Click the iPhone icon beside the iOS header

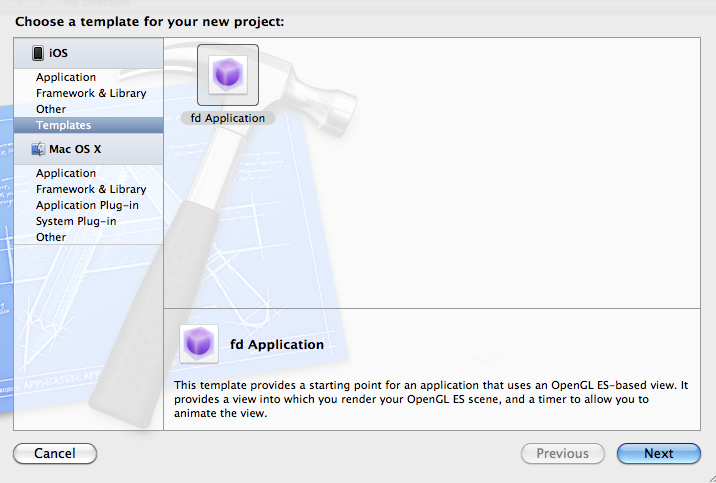tap(38, 53)
